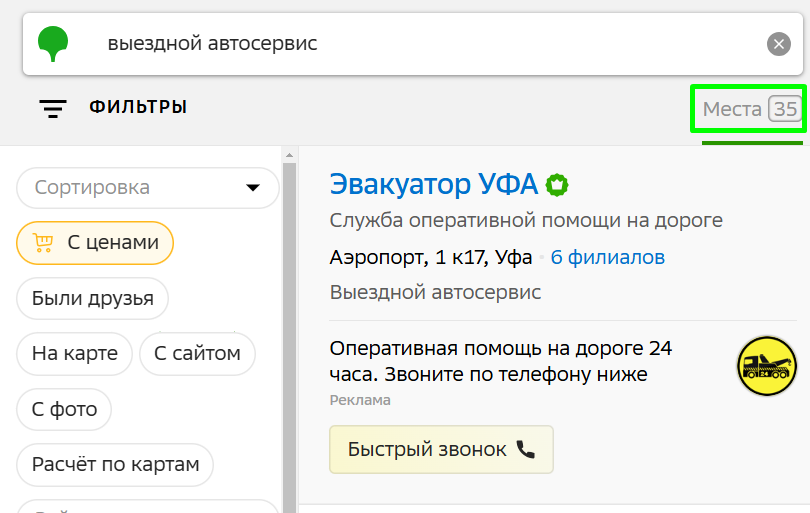The image size is (810, 513).
Task: Enable the Расчёт по картам filter
Action: (x=115, y=464)
